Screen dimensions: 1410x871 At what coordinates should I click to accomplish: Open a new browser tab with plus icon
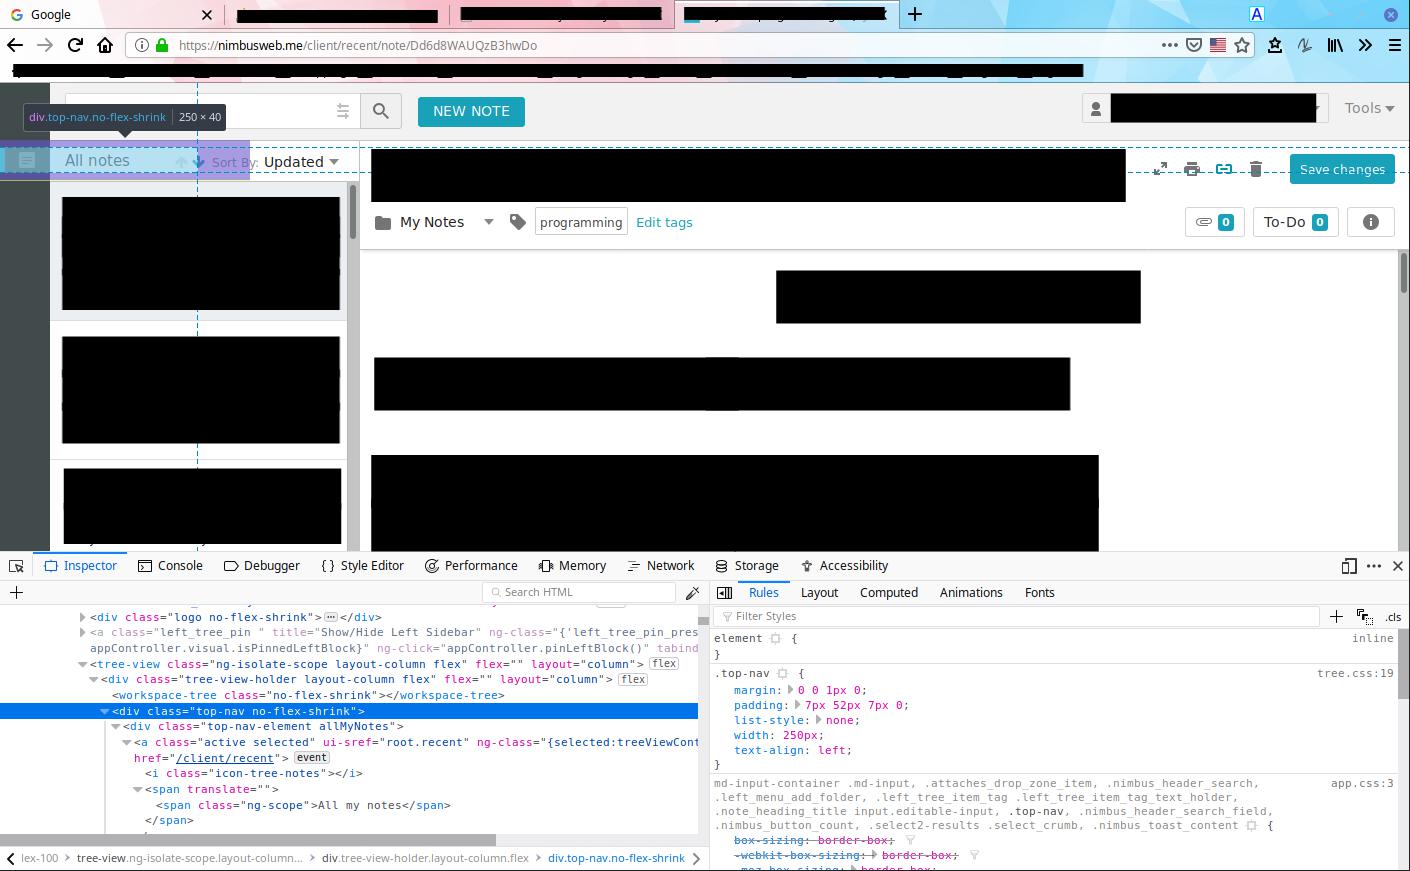tap(915, 14)
